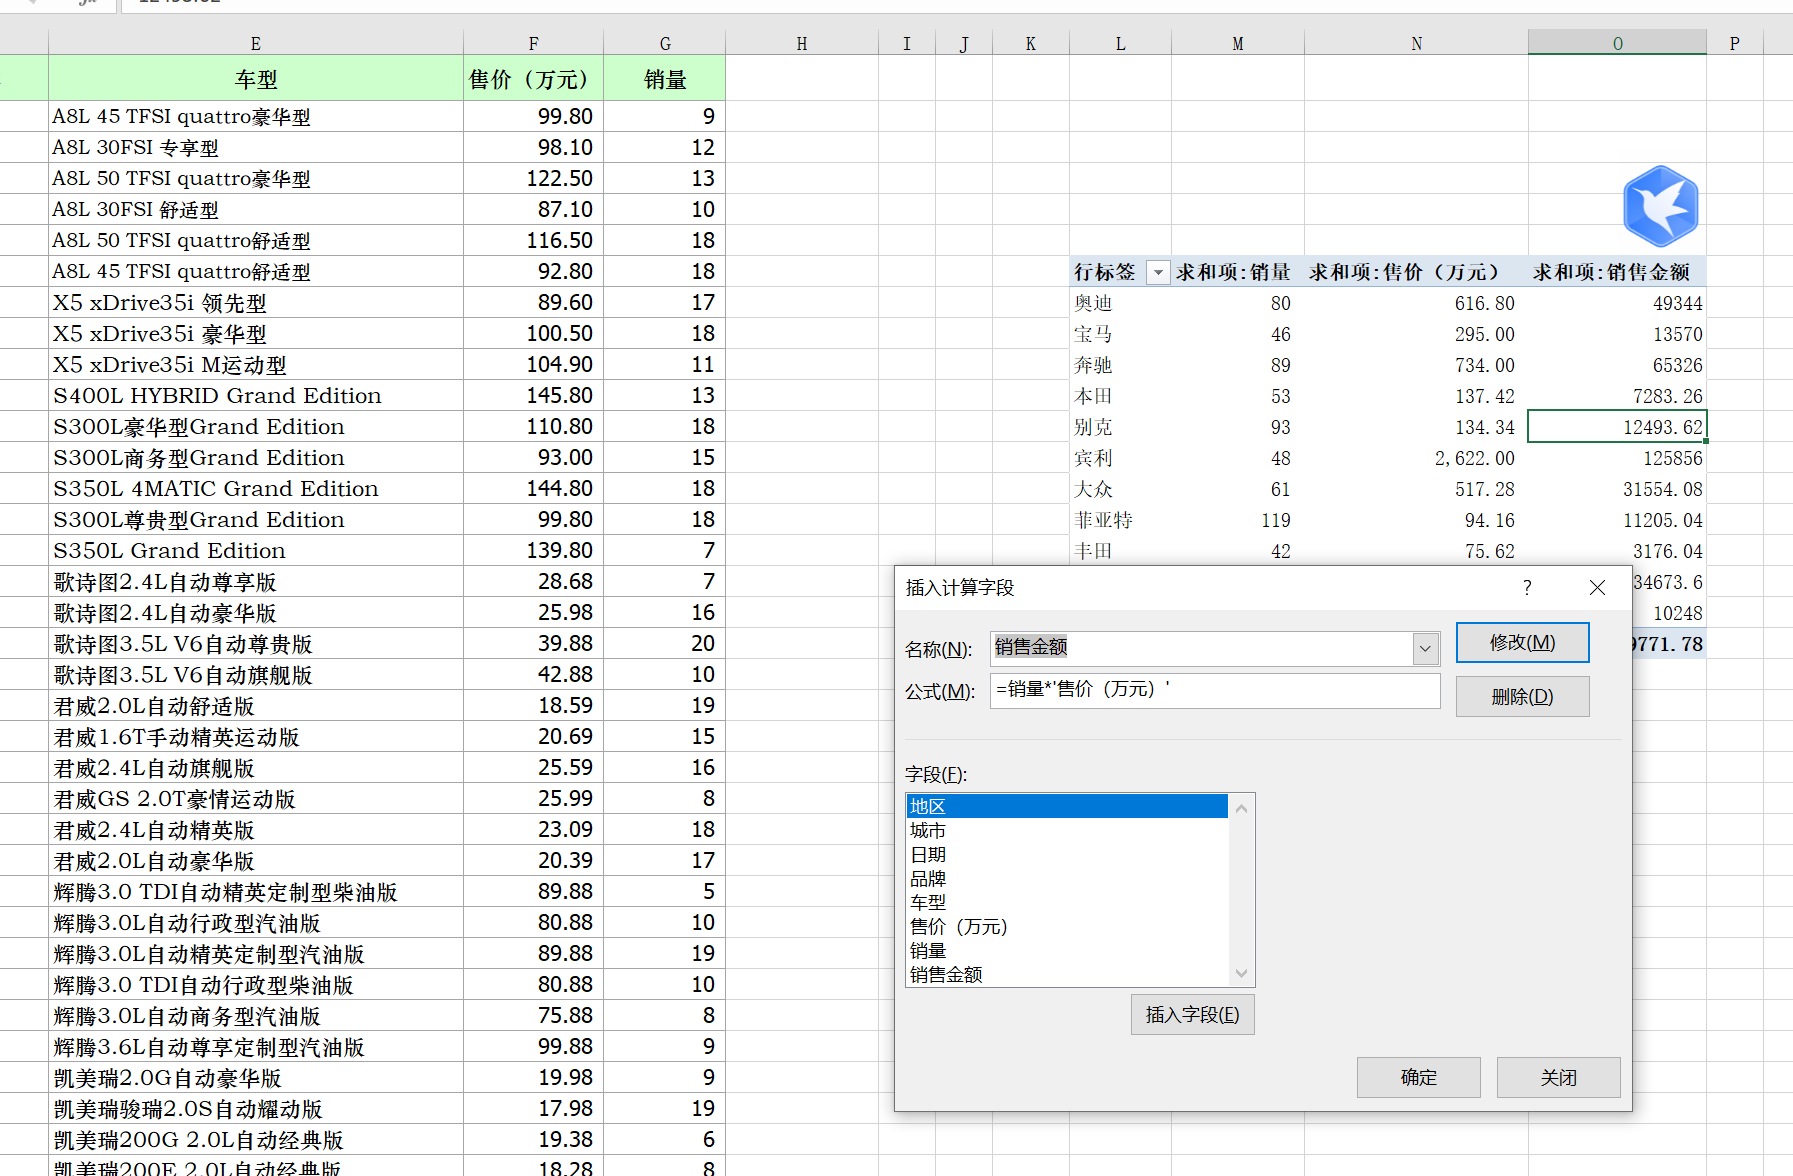This screenshot has height=1176, width=1793.
Task: Select 日期 in the field list
Action: 1067,855
